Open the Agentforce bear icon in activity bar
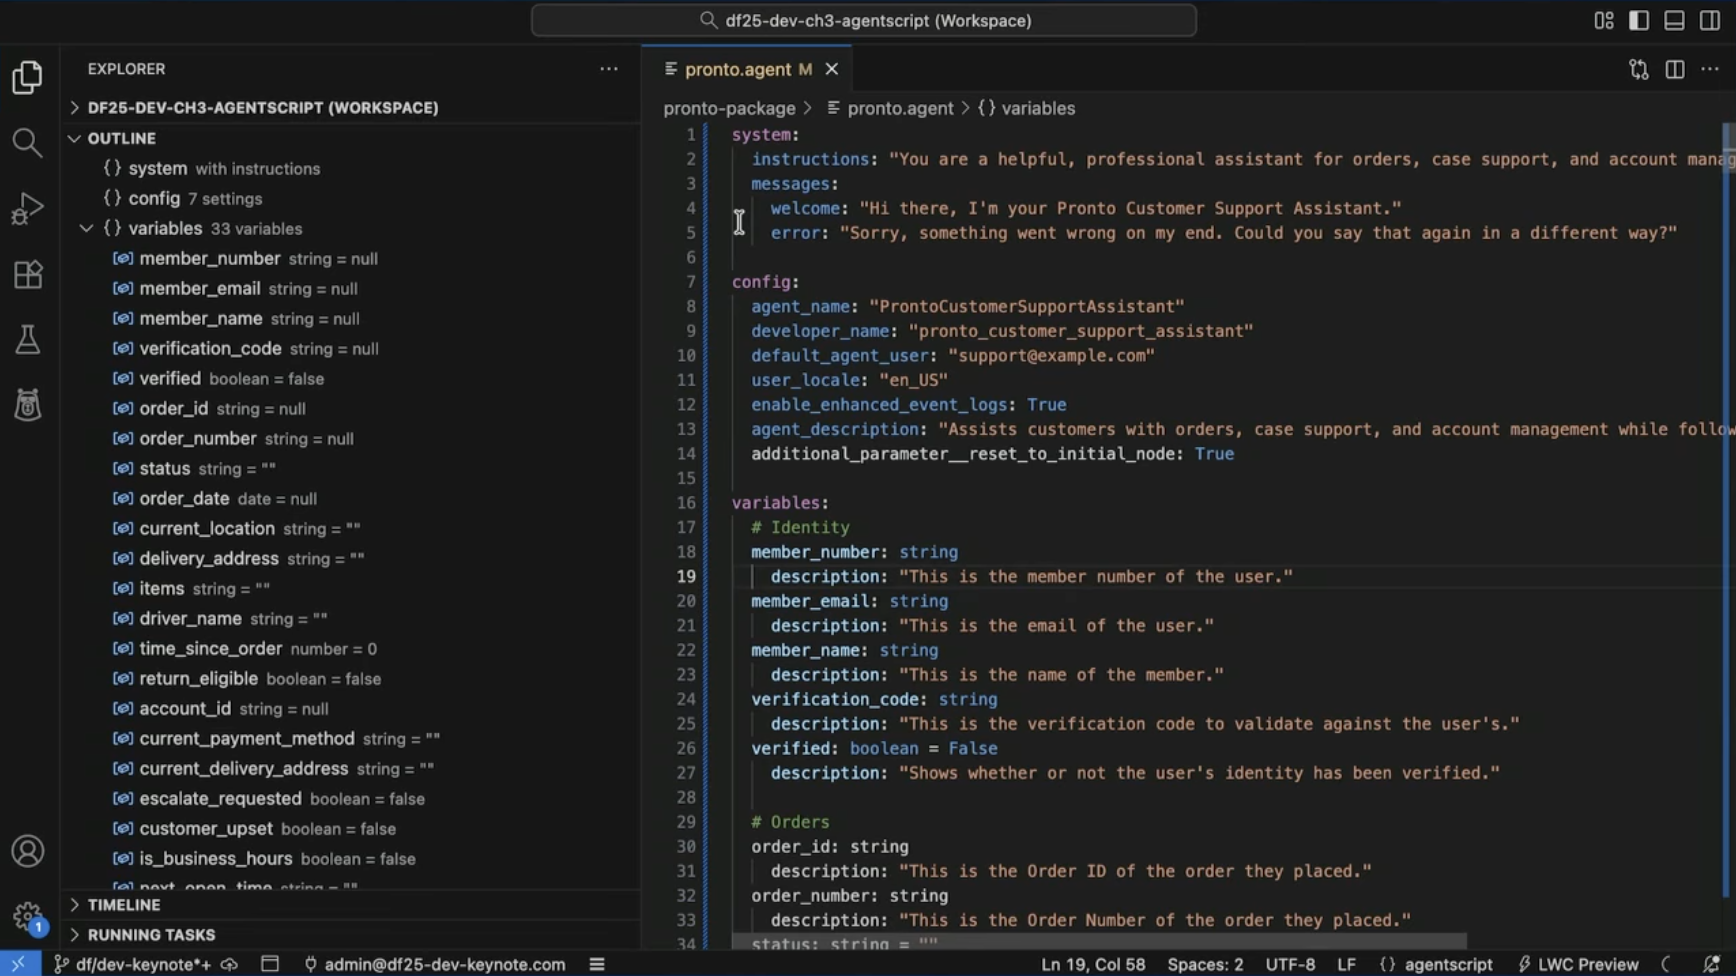Viewport: 1736px width, 976px height. 27,405
